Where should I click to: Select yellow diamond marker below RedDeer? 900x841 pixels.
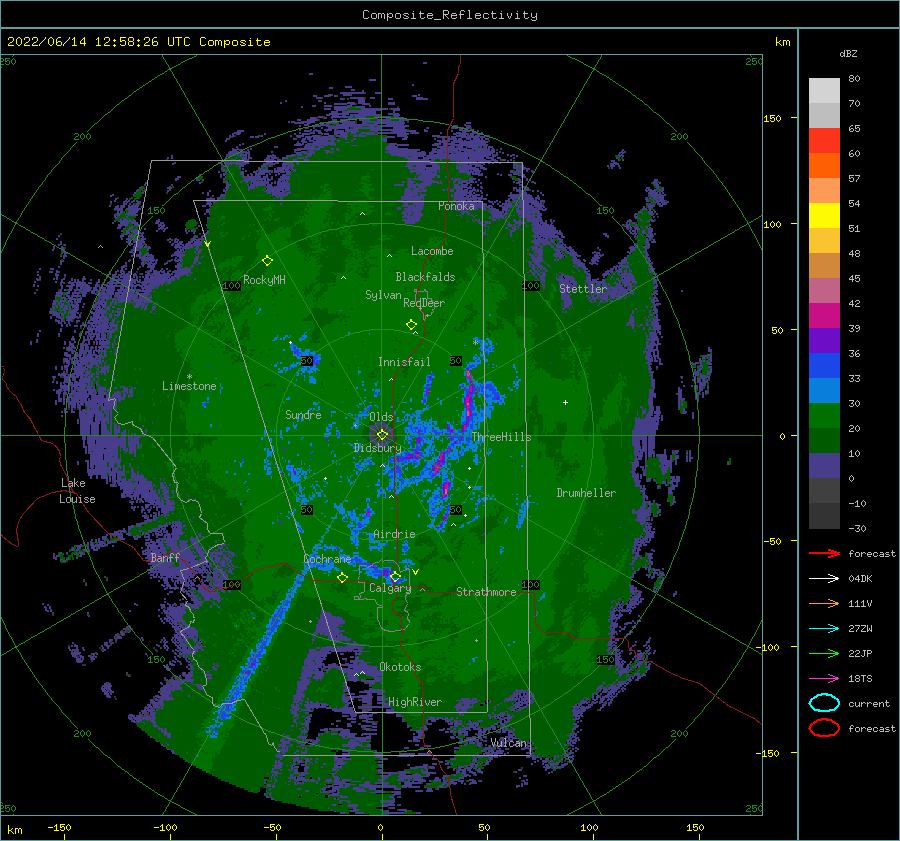[x=411, y=324]
